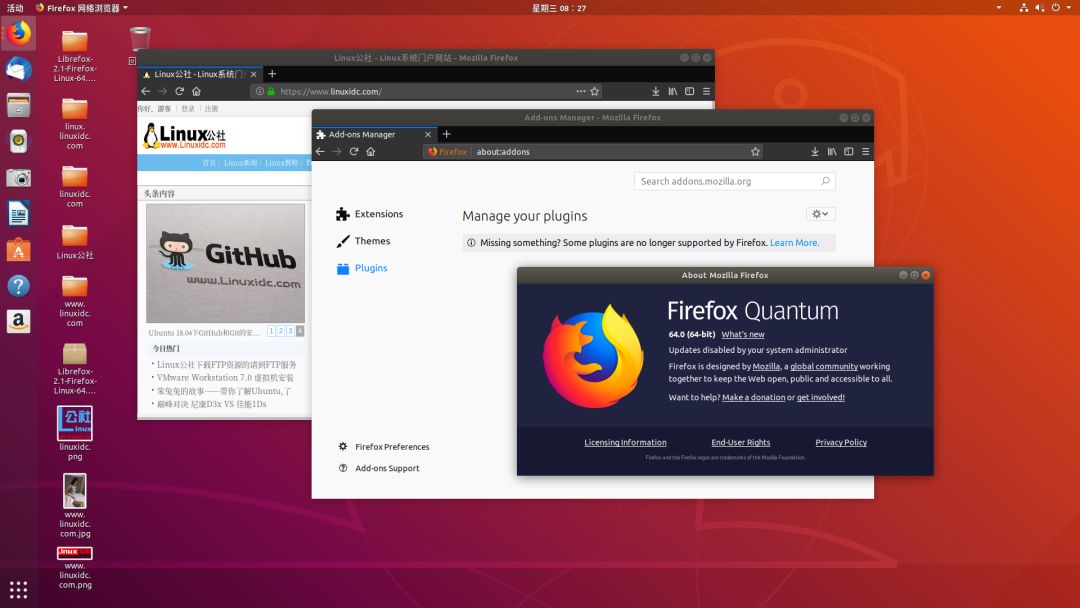Select the linuxidc.png file on desktop
Viewport: 1080px width, 608px height.
click(74, 432)
